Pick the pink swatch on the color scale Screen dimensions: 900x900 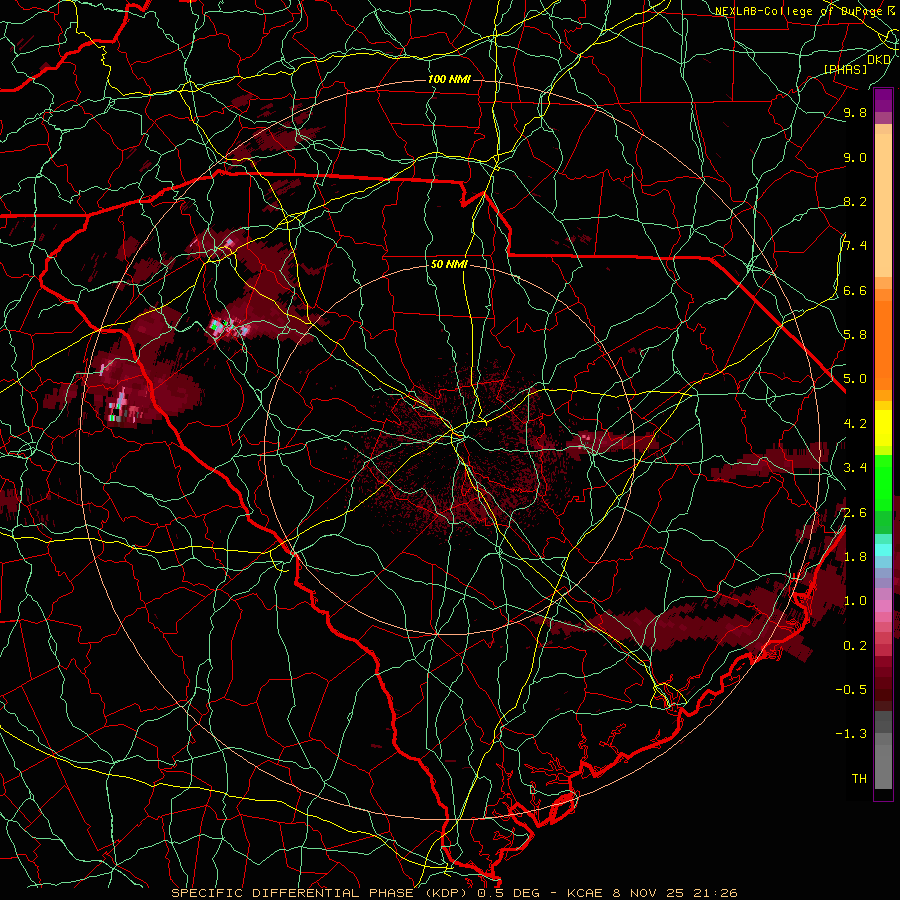[x=883, y=606]
